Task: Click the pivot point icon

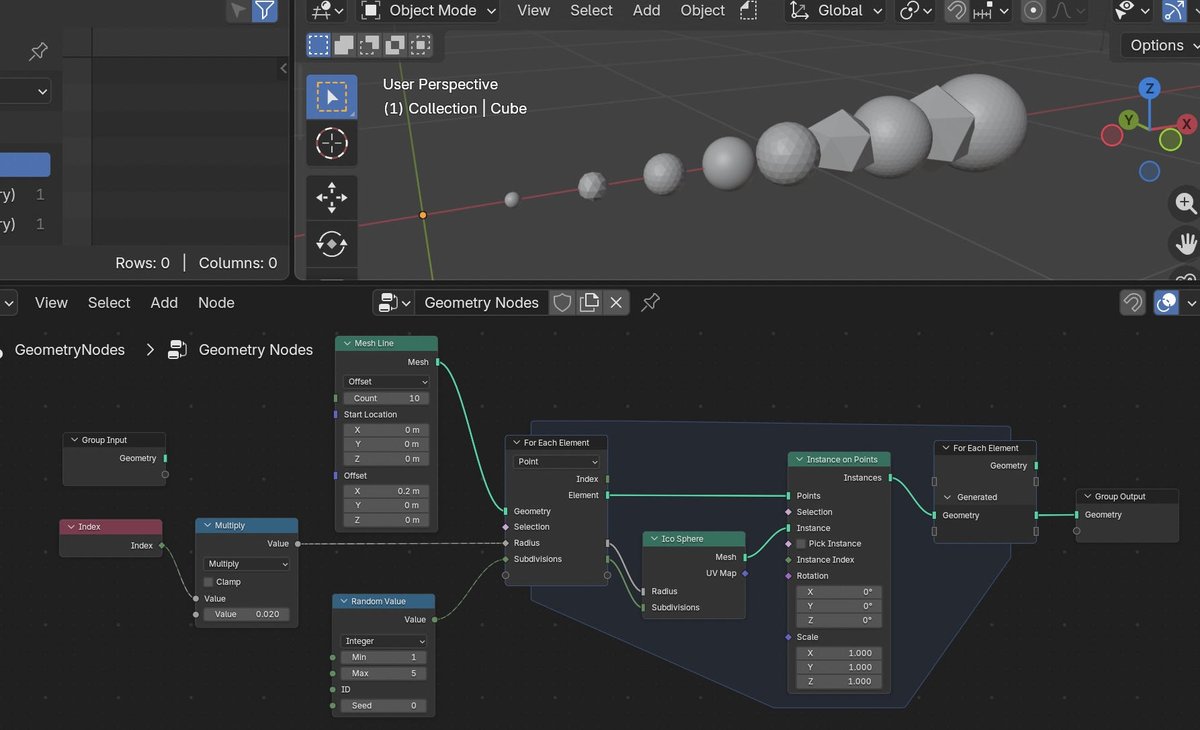Action: pyautogui.click(x=916, y=10)
